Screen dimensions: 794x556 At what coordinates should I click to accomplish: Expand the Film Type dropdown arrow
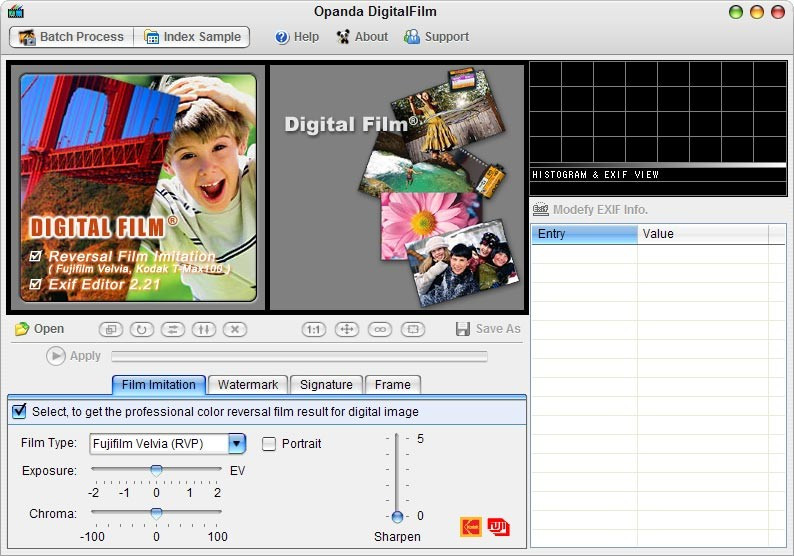[x=236, y=444]
